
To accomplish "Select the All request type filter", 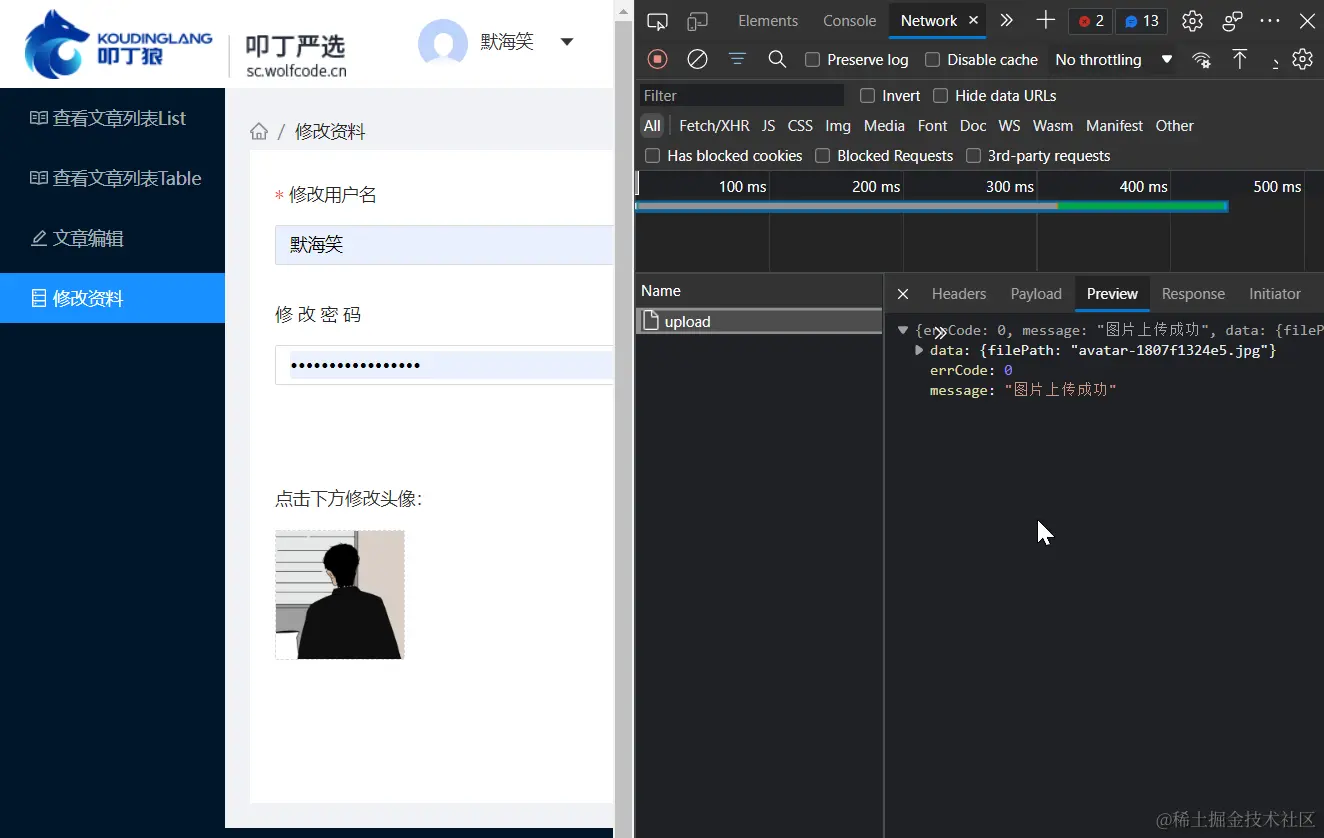I will click(x=652, y=126).
